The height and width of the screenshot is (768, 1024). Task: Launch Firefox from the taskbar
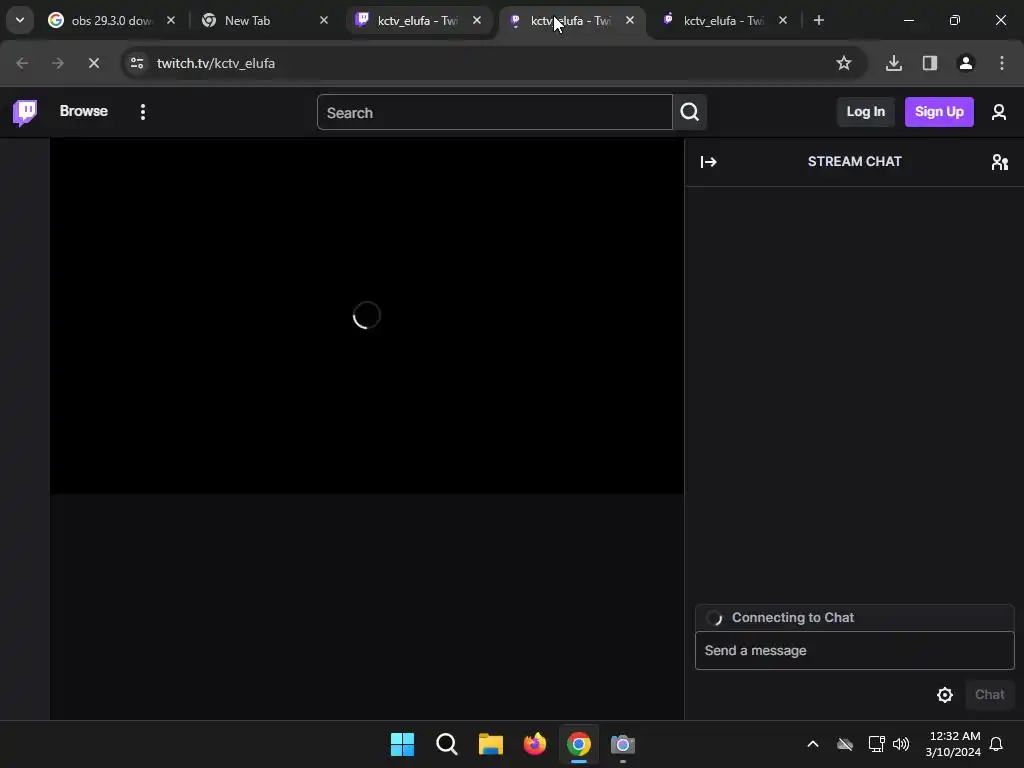click(x=534, y=744)
